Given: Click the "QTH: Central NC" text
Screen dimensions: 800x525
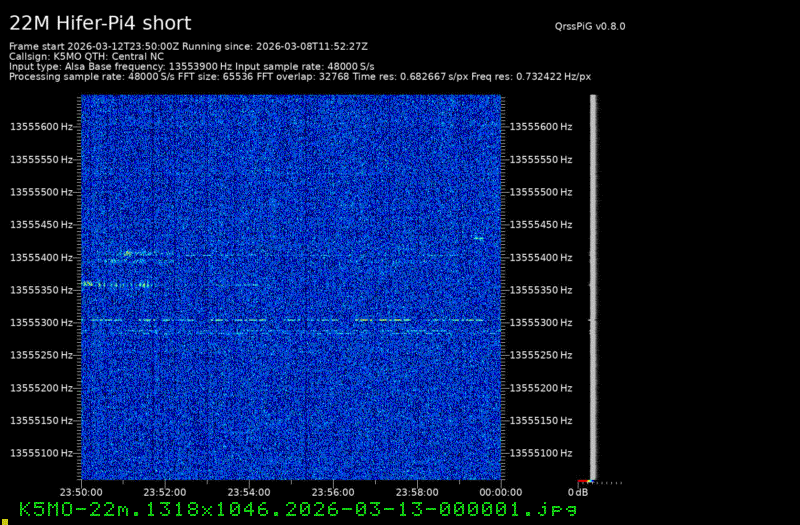Looking at the screenshot, I should [x=123, y=57].
